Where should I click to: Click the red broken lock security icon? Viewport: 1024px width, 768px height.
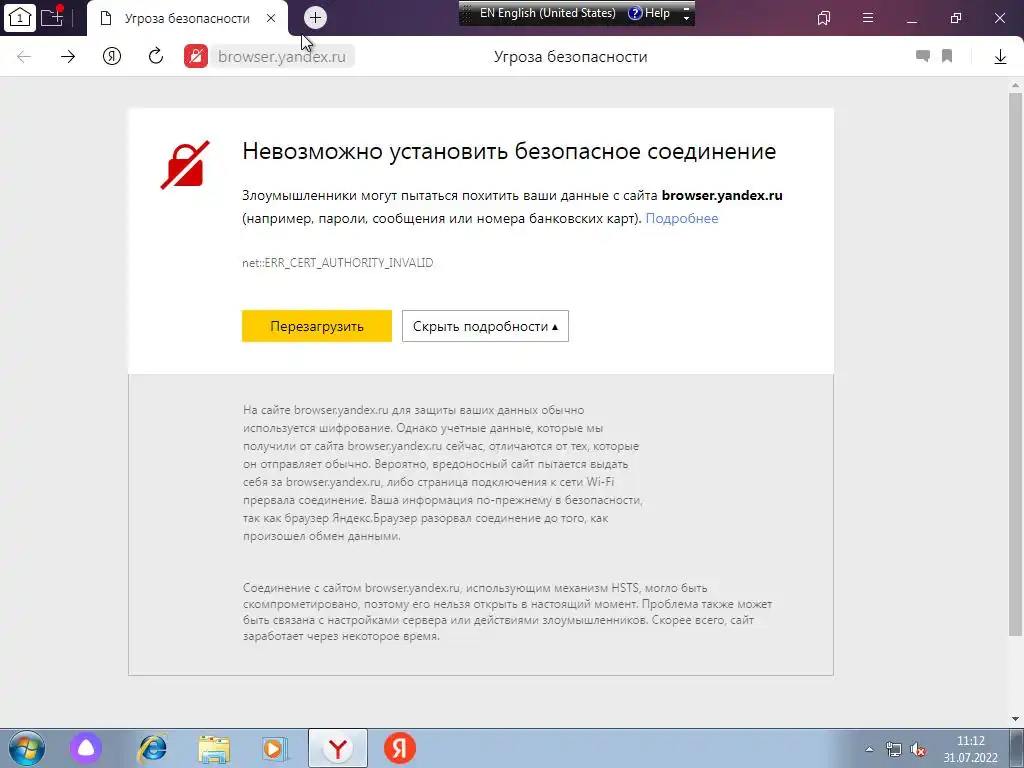(196, 56)
